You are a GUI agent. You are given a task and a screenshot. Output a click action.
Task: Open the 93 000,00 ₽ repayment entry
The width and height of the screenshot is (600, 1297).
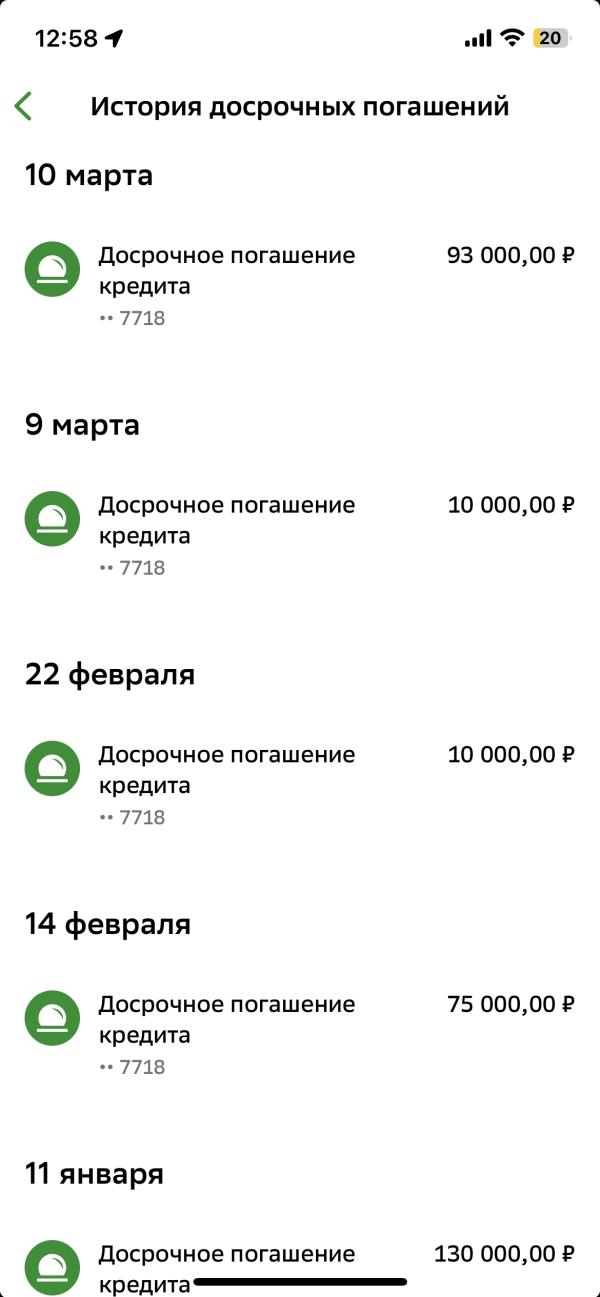click(x=300, y=285)
